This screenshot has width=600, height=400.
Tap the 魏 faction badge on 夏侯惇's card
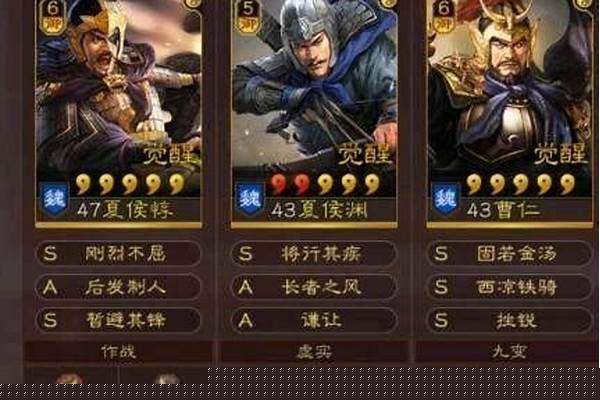[54, 199]
